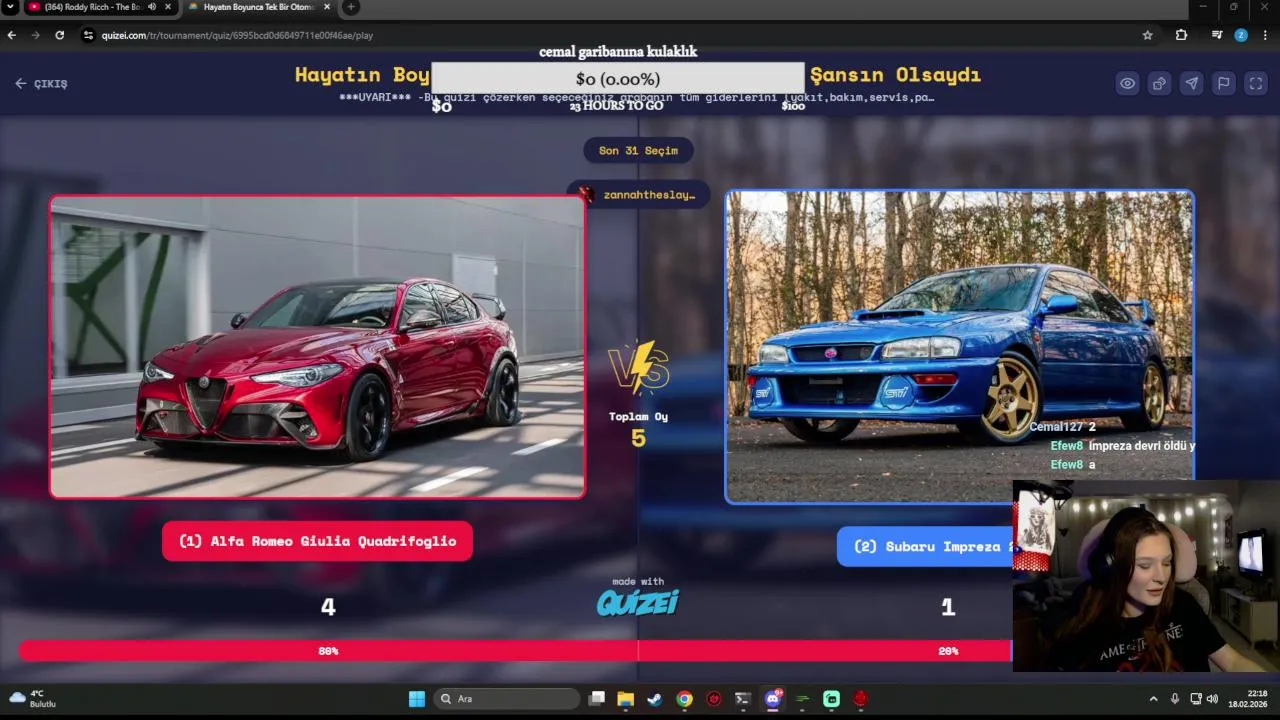Click the $0 (0.00%) donation goal bar
The height and width of the screenshot is (720, 1280).
(618, 79)
